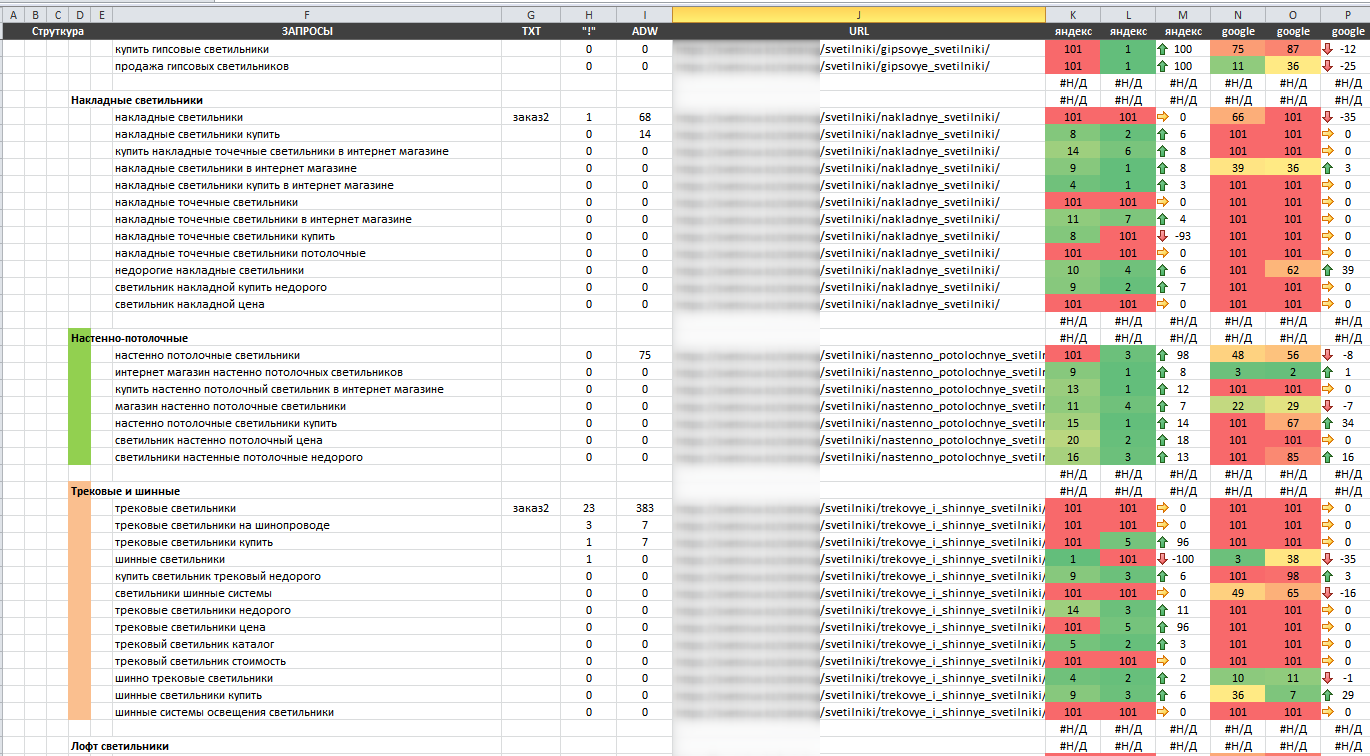Select the column F letter header
The height and width of the screenshot is (756, 1370).
(306, 14)
